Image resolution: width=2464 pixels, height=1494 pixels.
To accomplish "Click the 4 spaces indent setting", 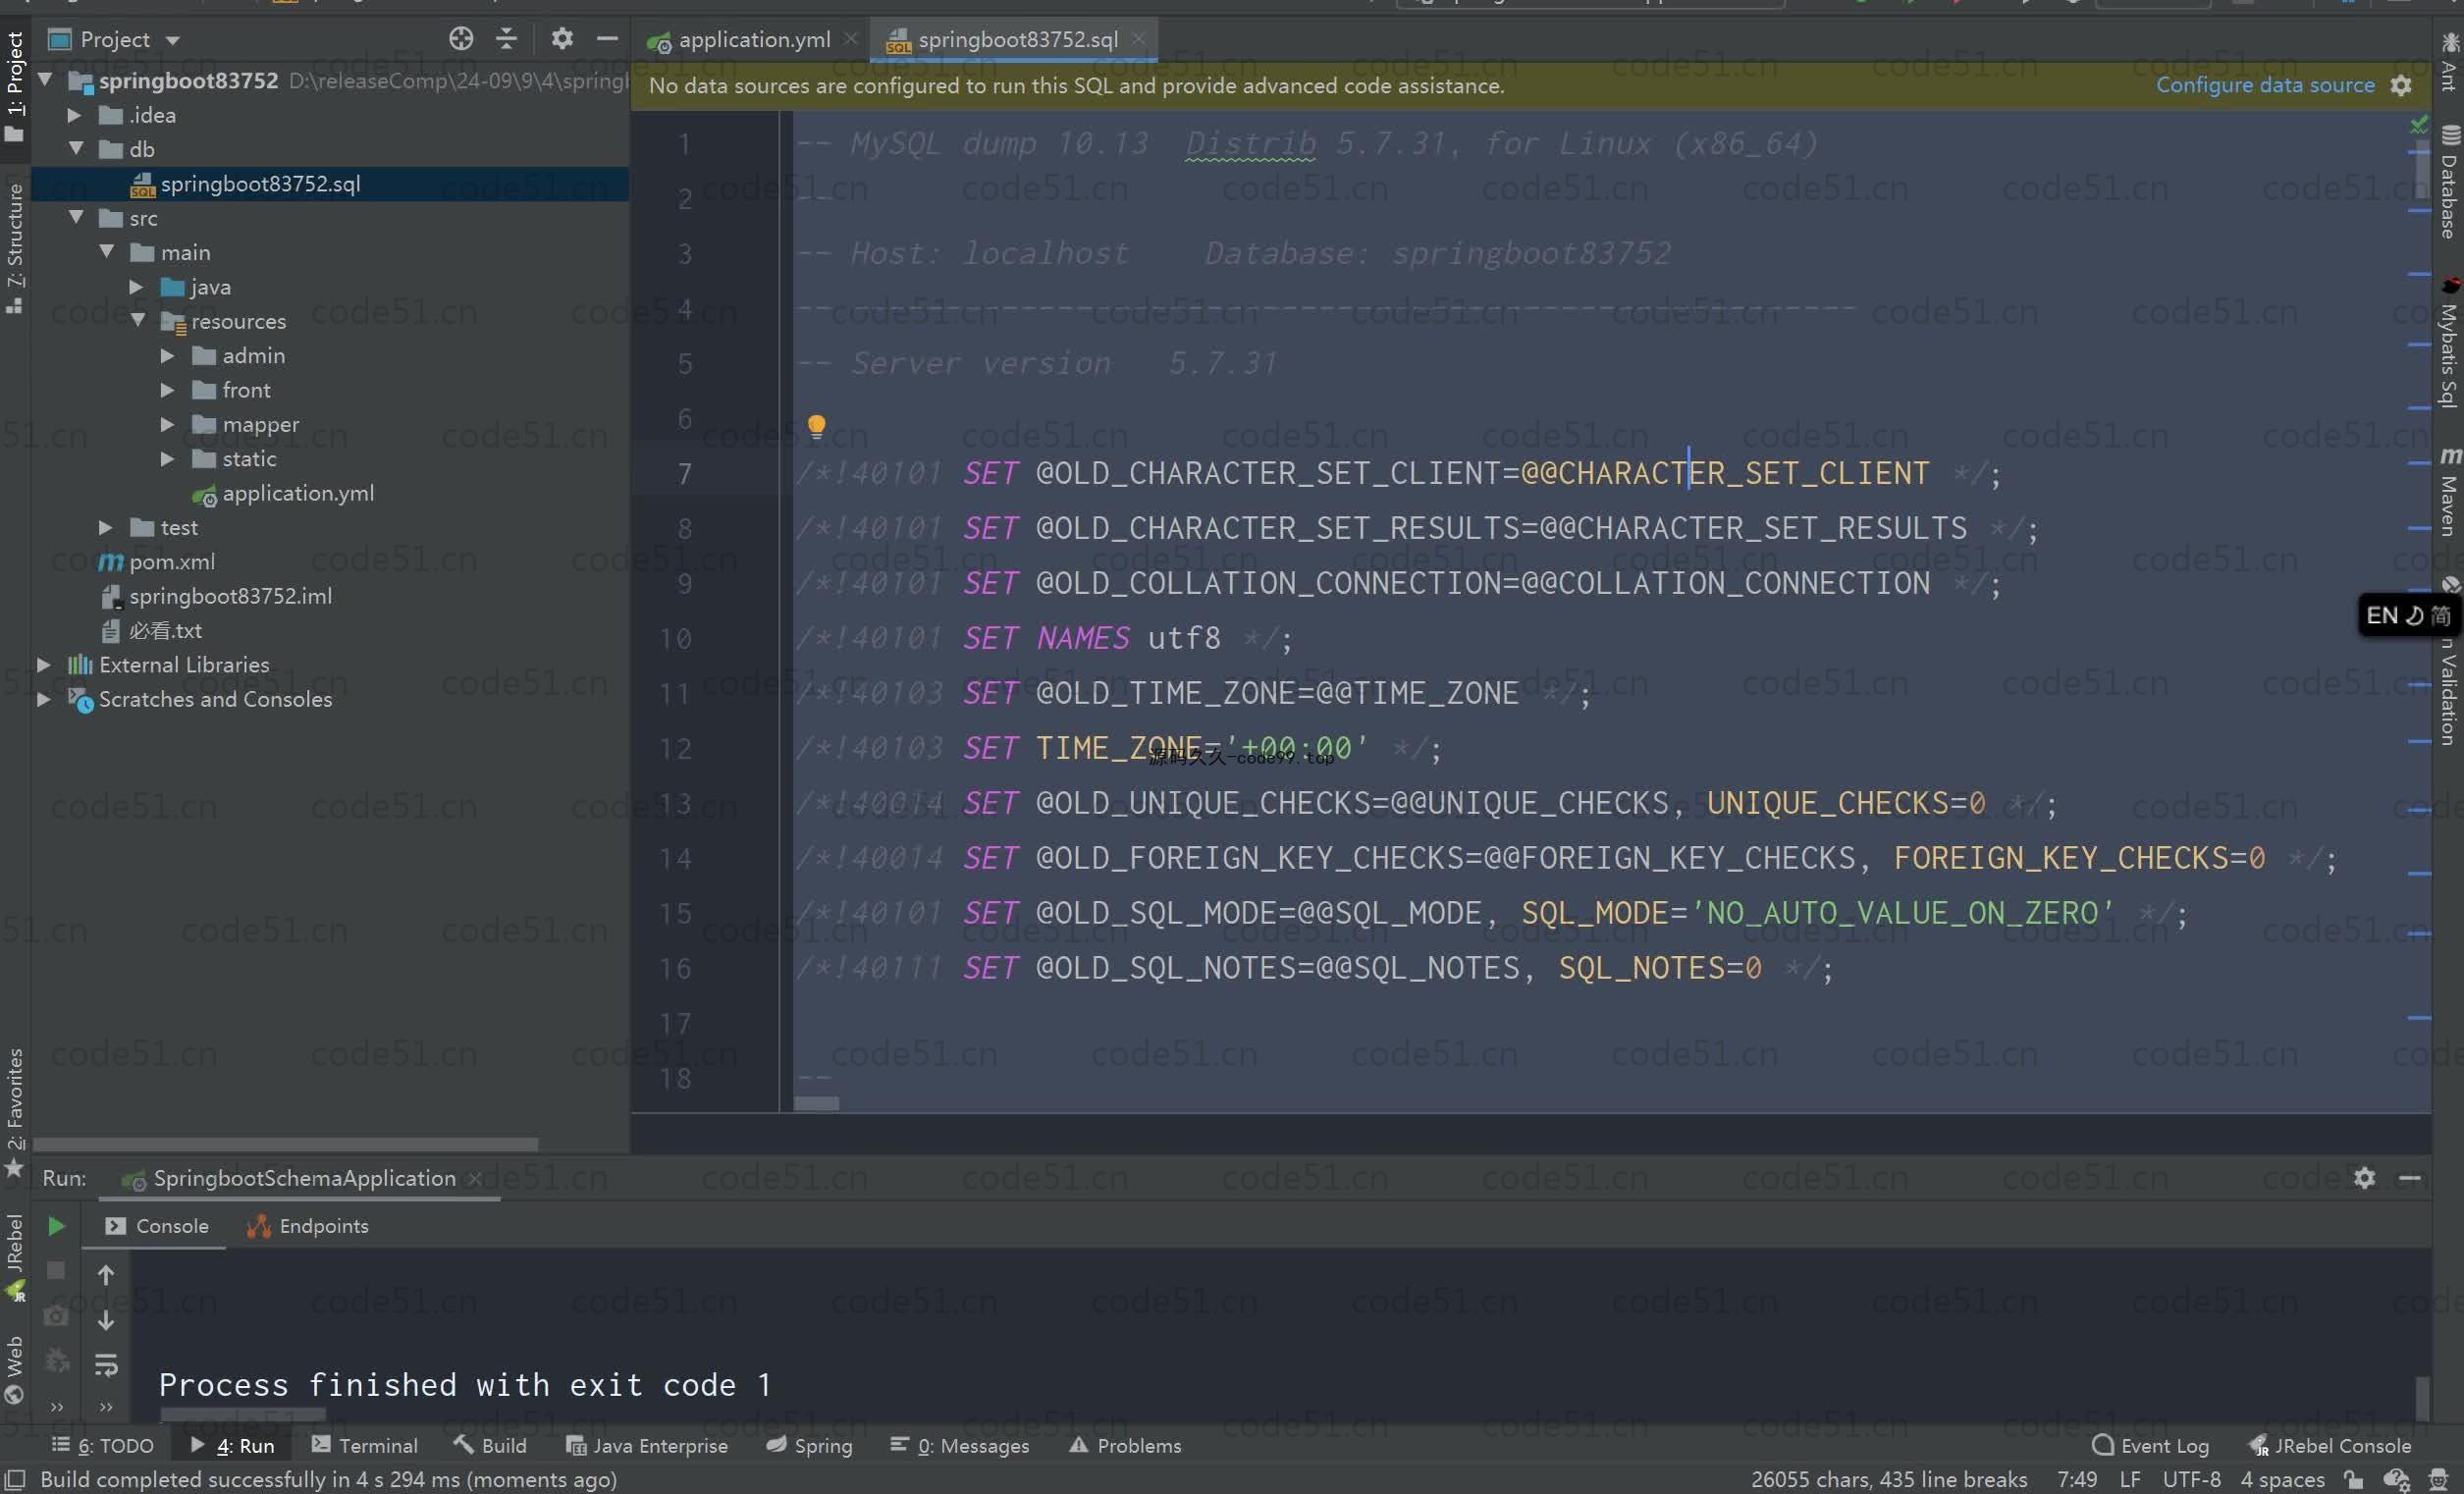I will [x=2282, y=1480].
